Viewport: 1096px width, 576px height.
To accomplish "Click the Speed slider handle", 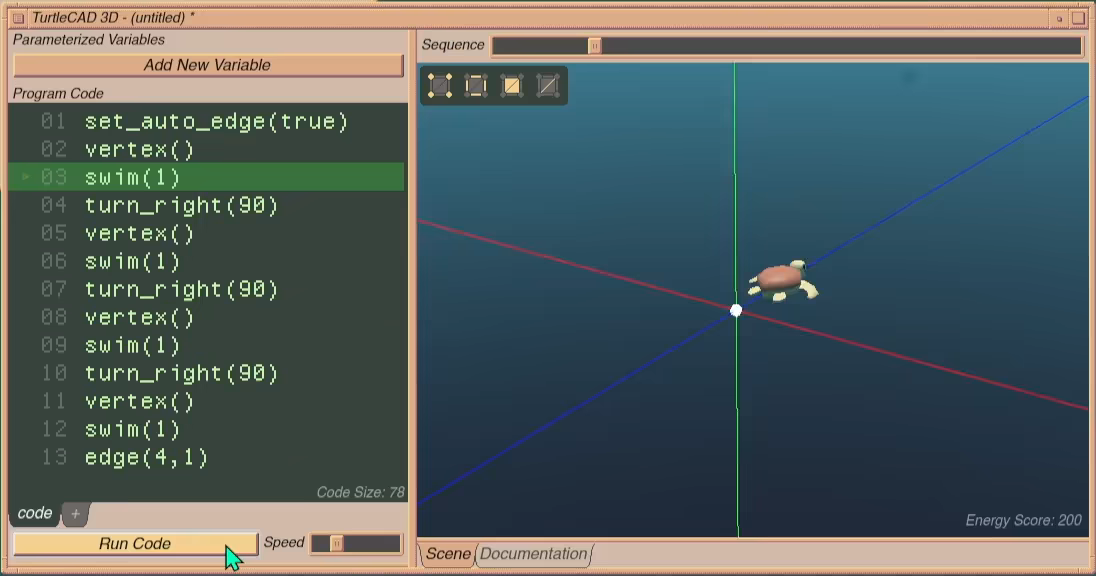I will tap(336, 543).
